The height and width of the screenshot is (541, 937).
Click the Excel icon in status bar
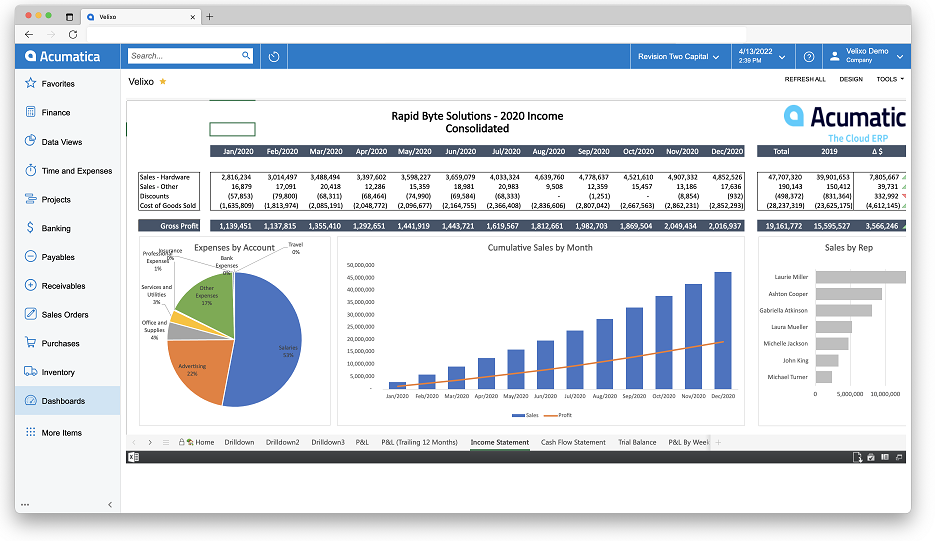point(133,457)
